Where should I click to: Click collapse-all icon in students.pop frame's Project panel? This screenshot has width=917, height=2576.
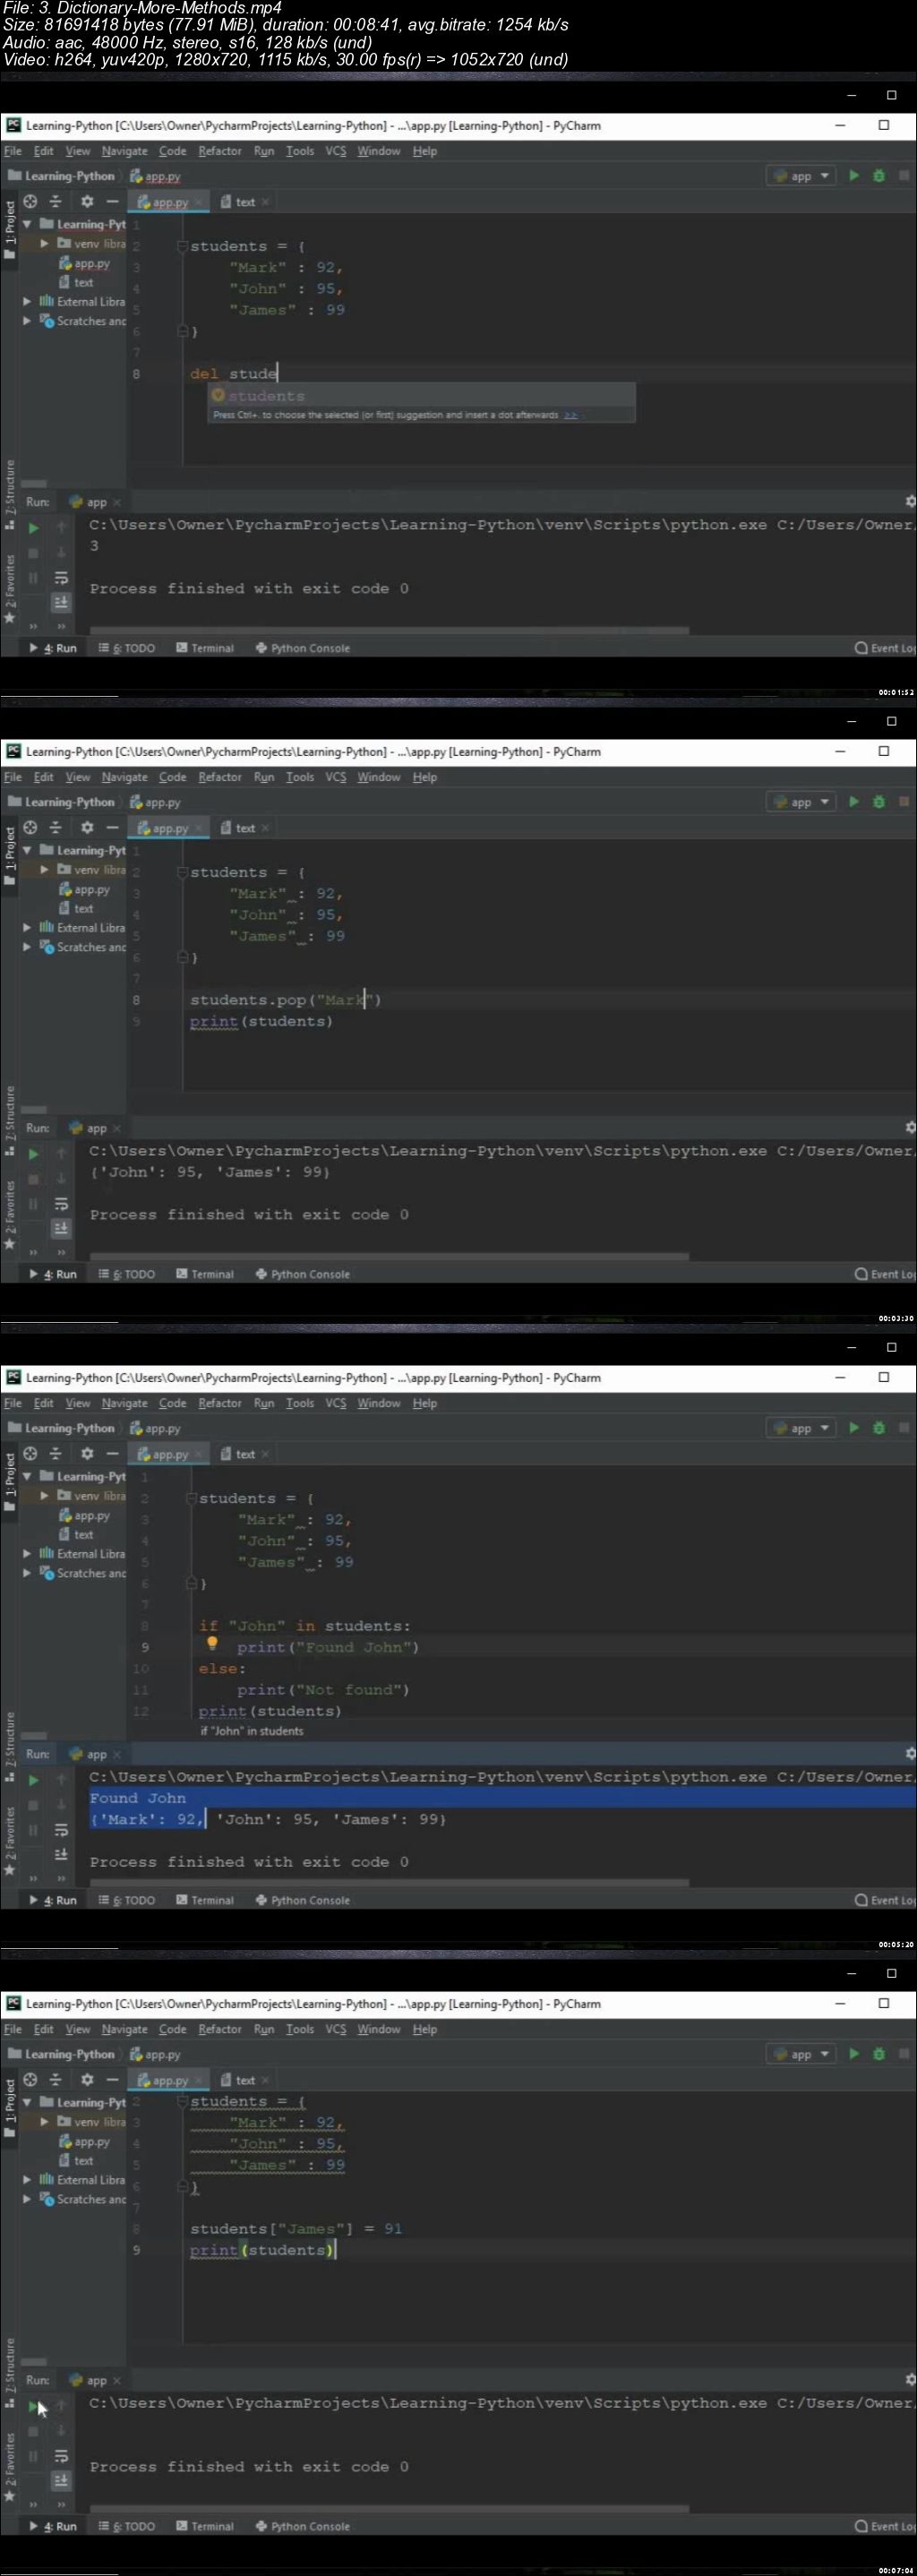tap(56, 827)
